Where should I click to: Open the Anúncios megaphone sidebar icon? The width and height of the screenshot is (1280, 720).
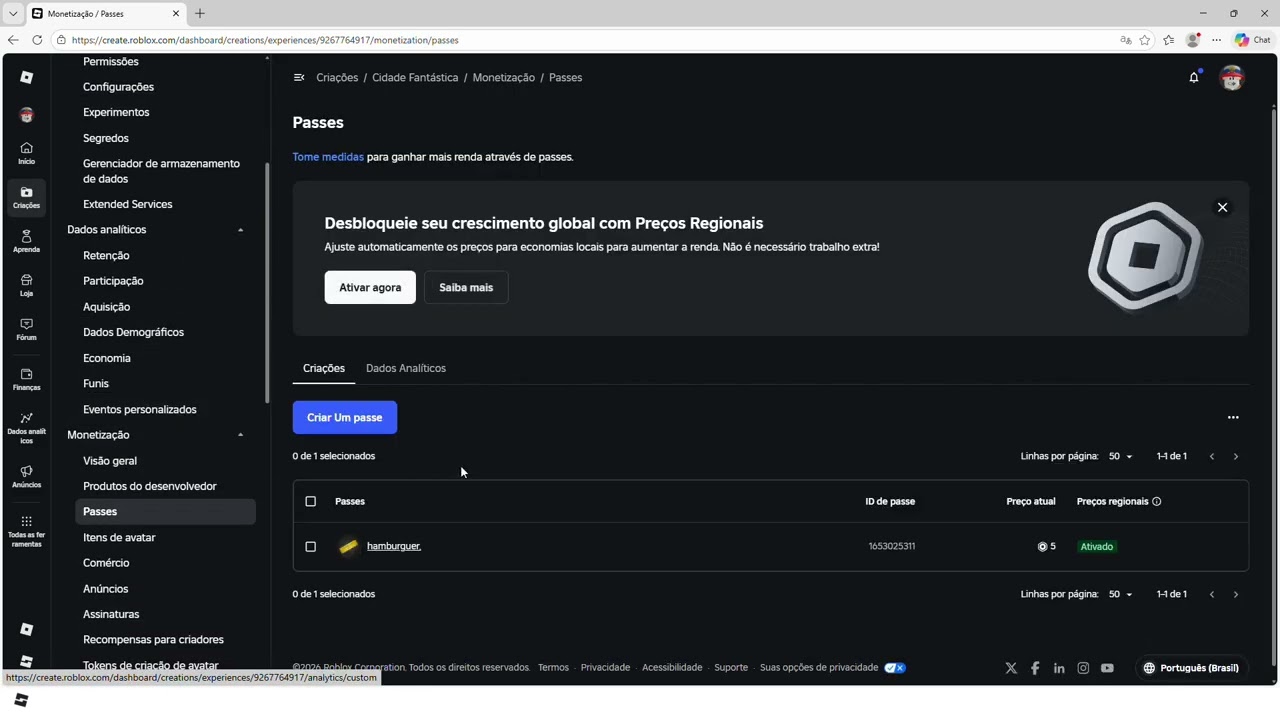[26, 476]
